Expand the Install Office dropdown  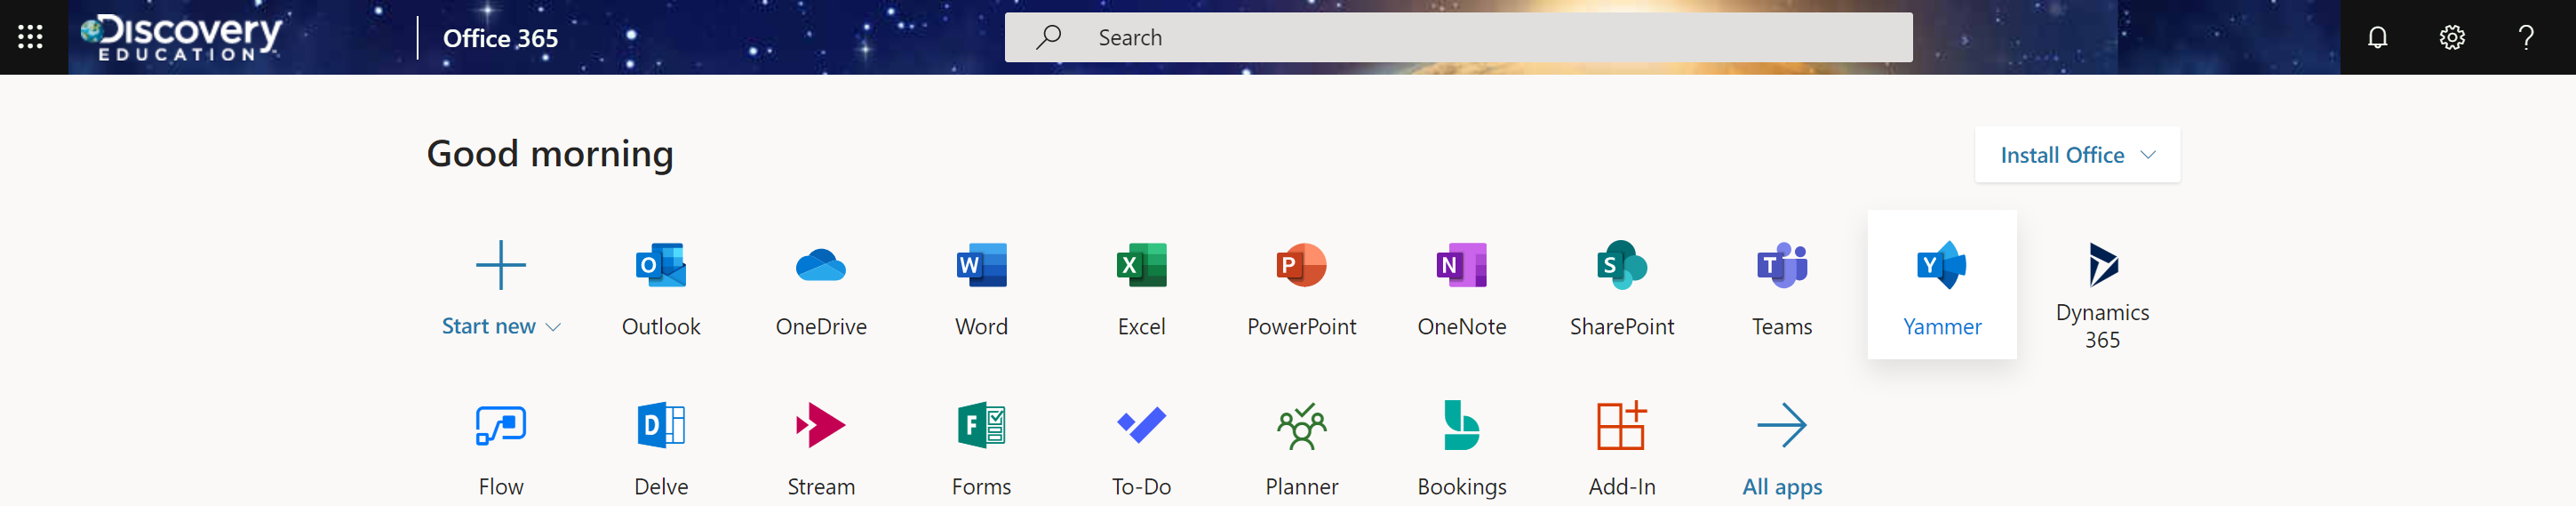tap(2077, 155)
